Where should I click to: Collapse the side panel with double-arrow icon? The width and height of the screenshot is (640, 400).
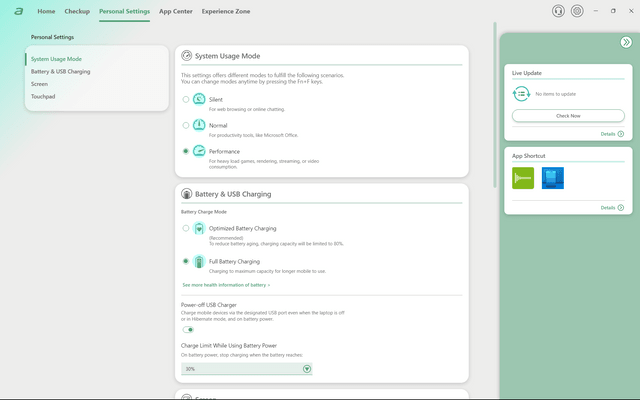[x=626, y=42]
